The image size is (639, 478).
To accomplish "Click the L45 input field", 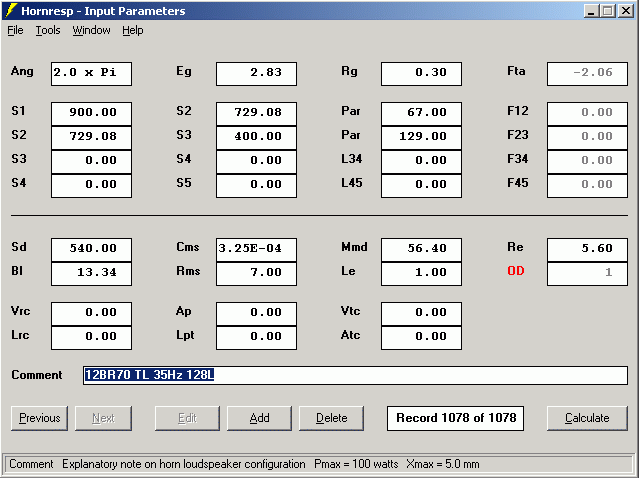I will click(421, 186).
